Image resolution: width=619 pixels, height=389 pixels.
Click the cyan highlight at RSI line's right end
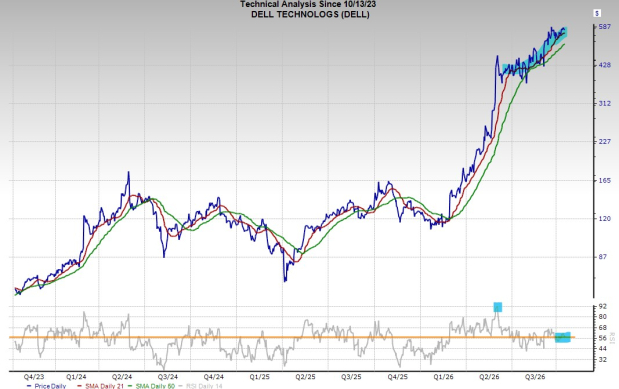tap(563, 337)
